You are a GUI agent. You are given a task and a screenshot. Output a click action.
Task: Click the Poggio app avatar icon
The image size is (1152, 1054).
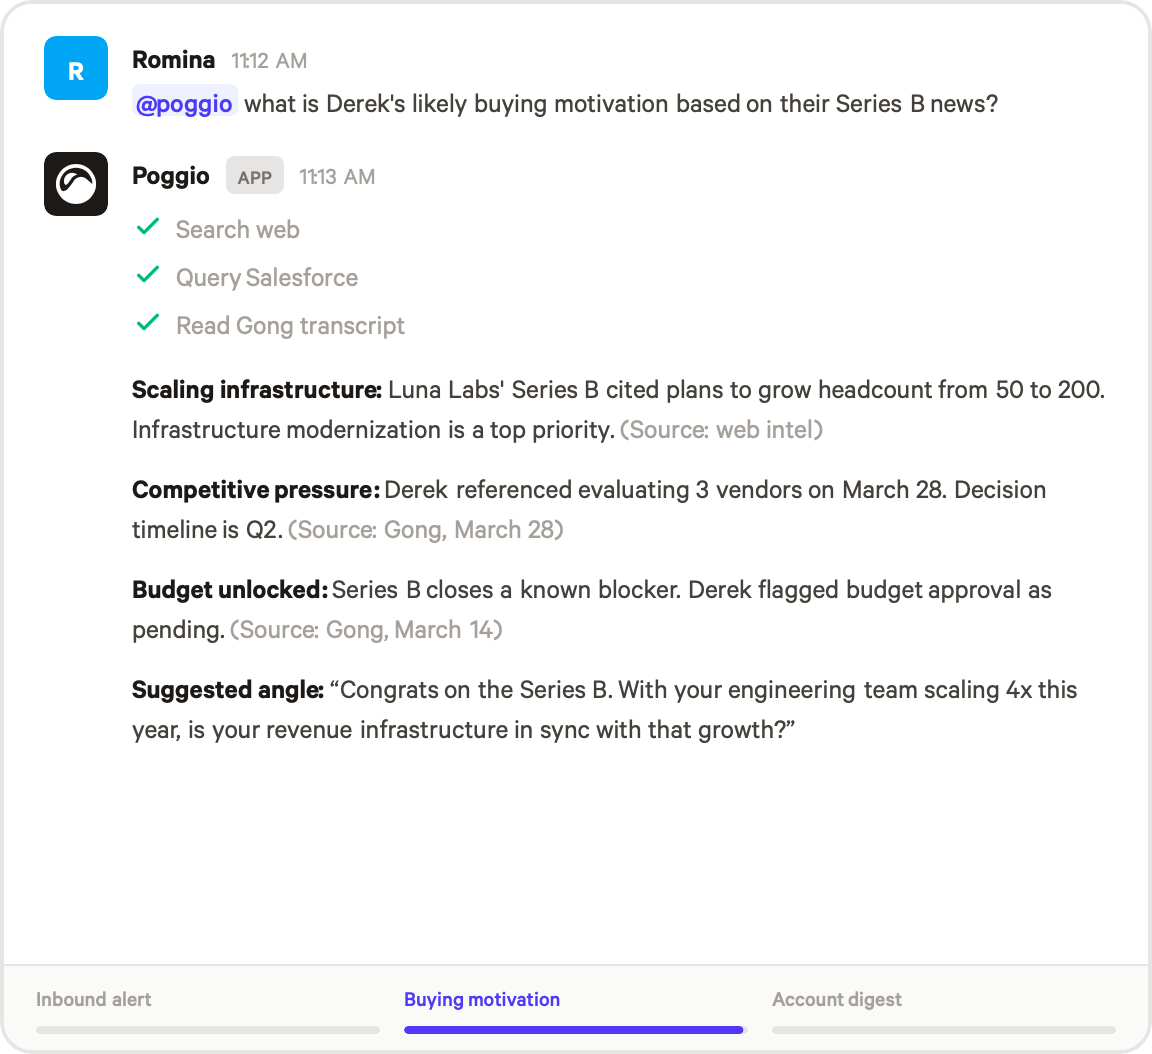tap(76, 184)
